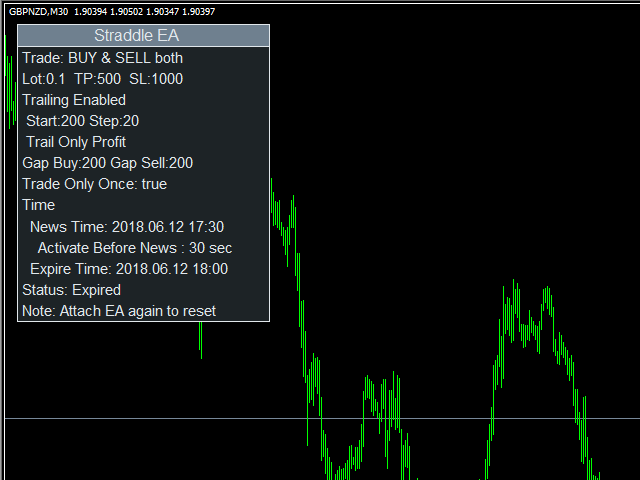
Task: Click the 'Gap Buy:200 Gap Sell:200' line
Action: click(x=107, y=163)
